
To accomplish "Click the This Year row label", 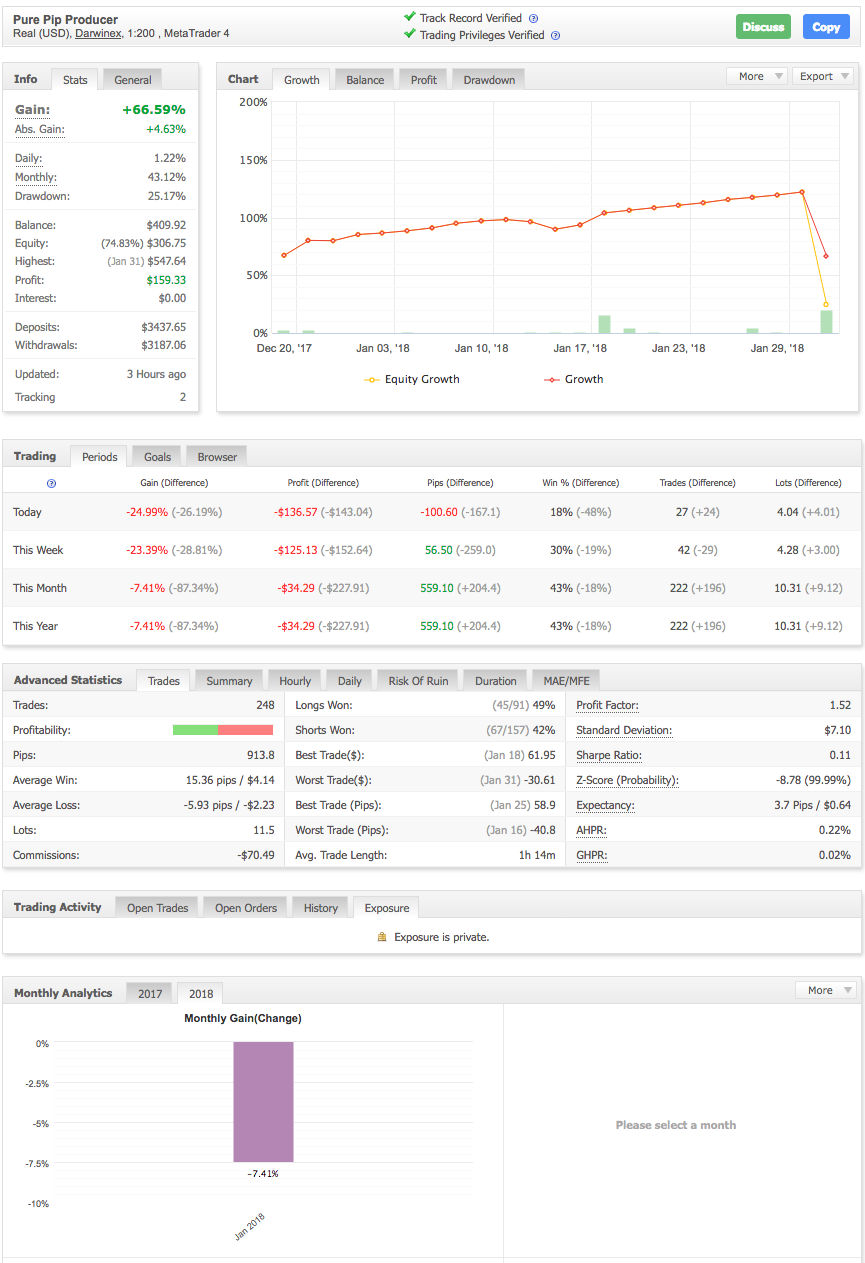I will pyautogui.click(x=35, y=626).
